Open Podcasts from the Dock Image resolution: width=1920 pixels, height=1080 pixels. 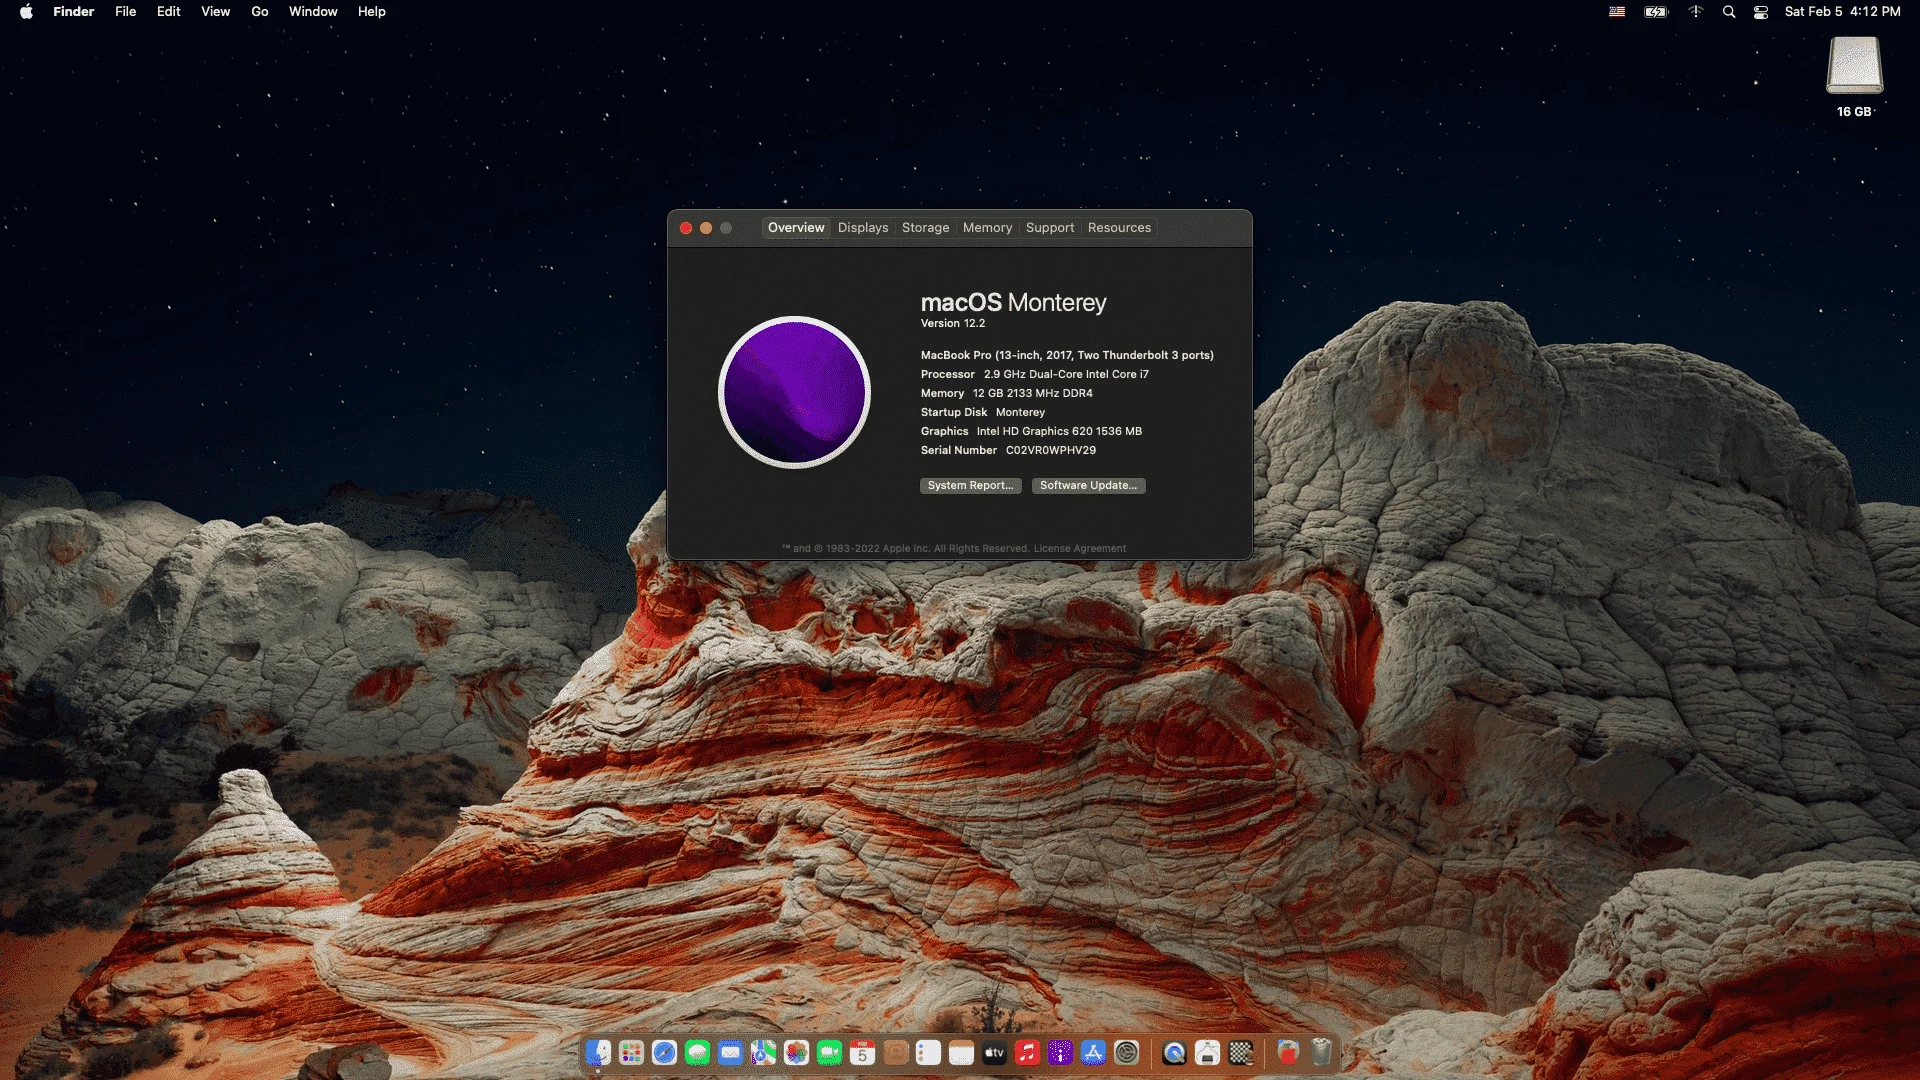(x=1060, y=1052)
